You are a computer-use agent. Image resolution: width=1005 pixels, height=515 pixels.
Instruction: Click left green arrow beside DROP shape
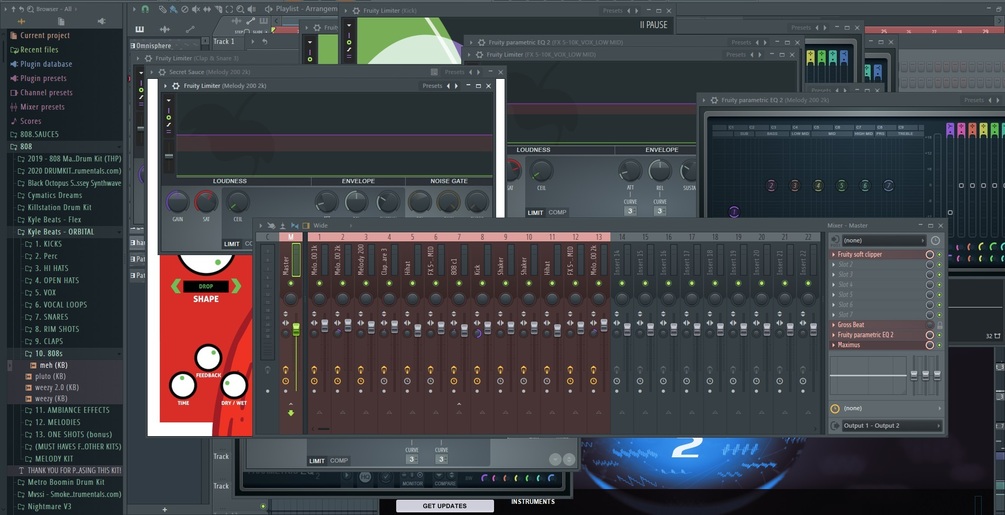(x=176, y=286)
